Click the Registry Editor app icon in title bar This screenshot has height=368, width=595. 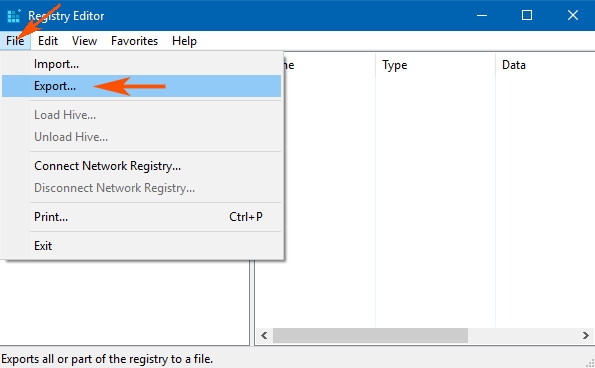click(14, 16)
